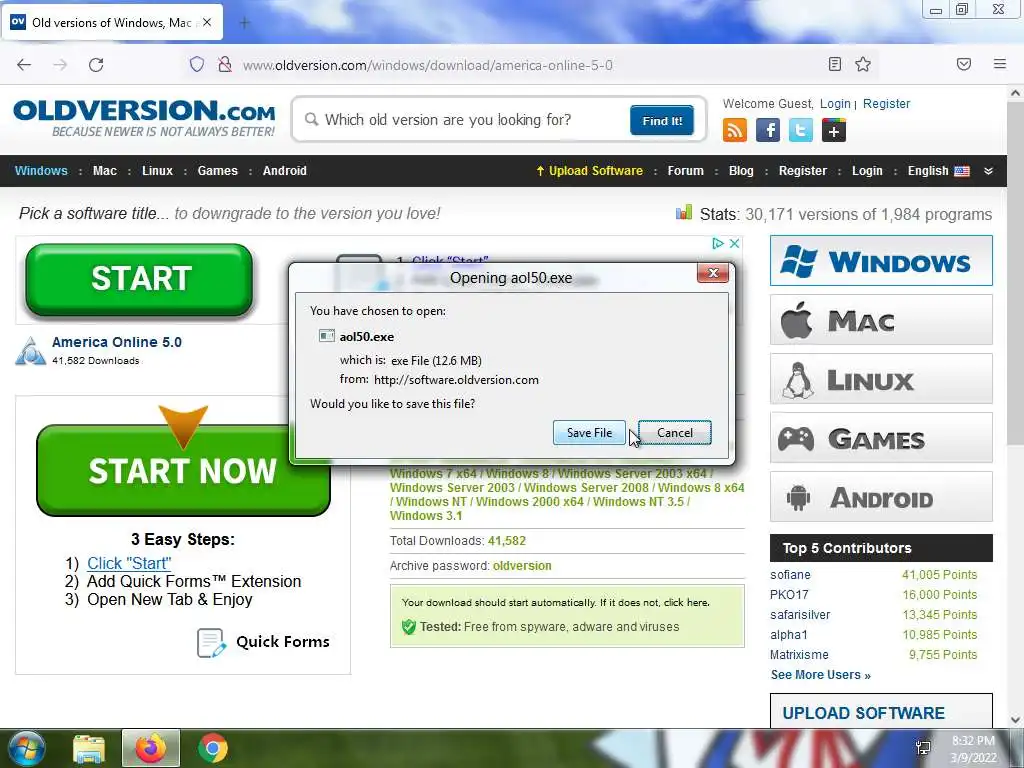The width and height of the screenshot is (1024, 768).
Task: Close the Old versions of Windows tab
Action: [x=207, y=22]
